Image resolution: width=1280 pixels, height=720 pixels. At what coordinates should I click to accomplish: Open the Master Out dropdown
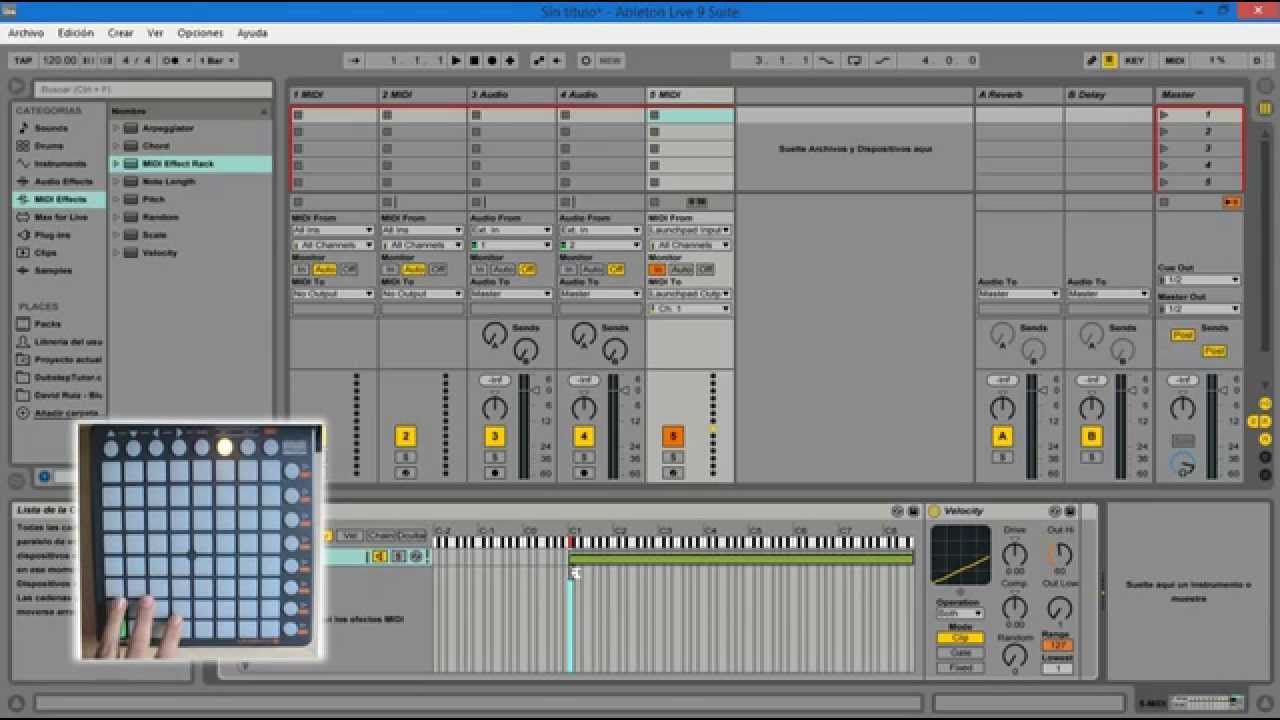pyautogui.click(x=1200, y=309)
